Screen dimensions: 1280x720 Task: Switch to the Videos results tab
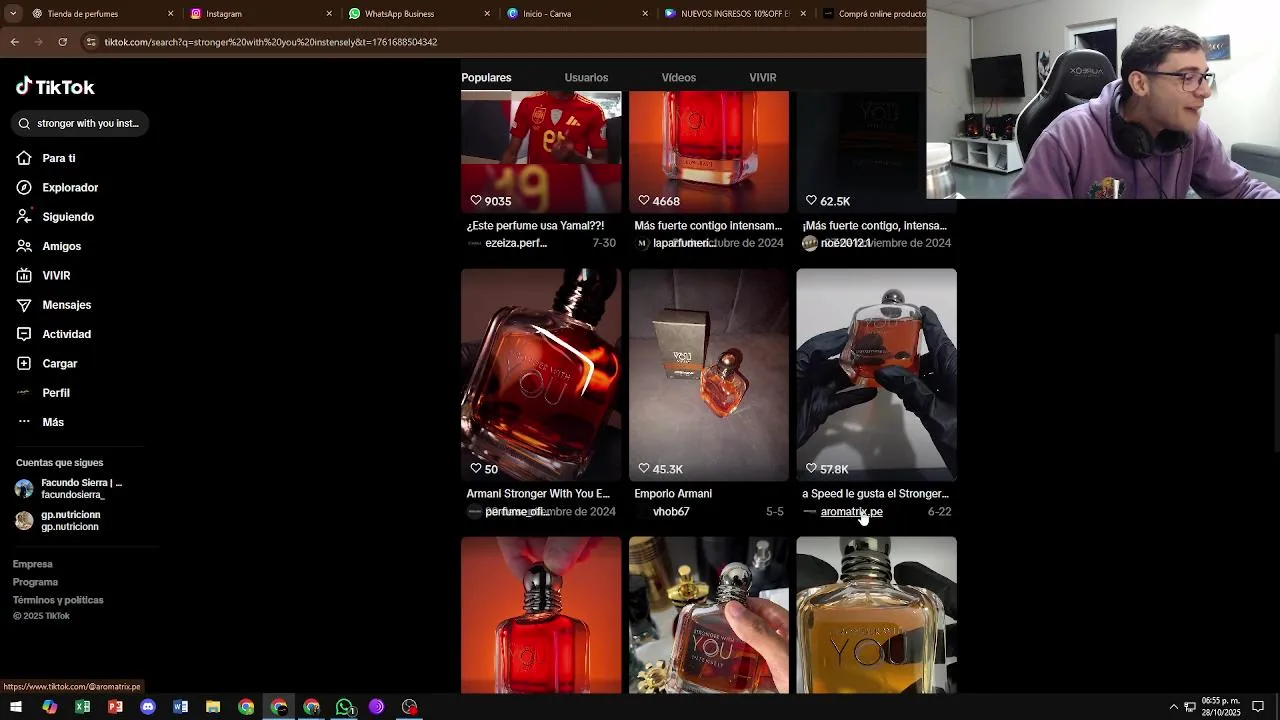pos(678,77)
